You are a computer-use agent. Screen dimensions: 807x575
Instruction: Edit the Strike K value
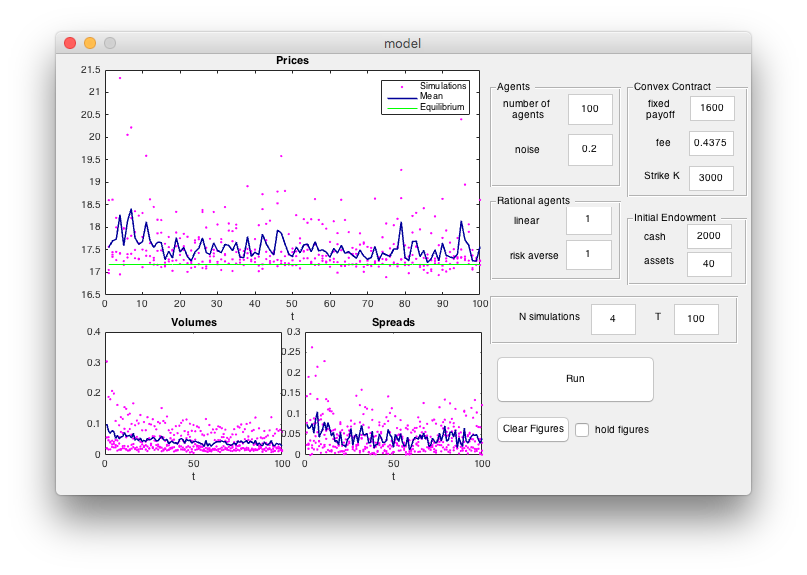click(712, 177)
